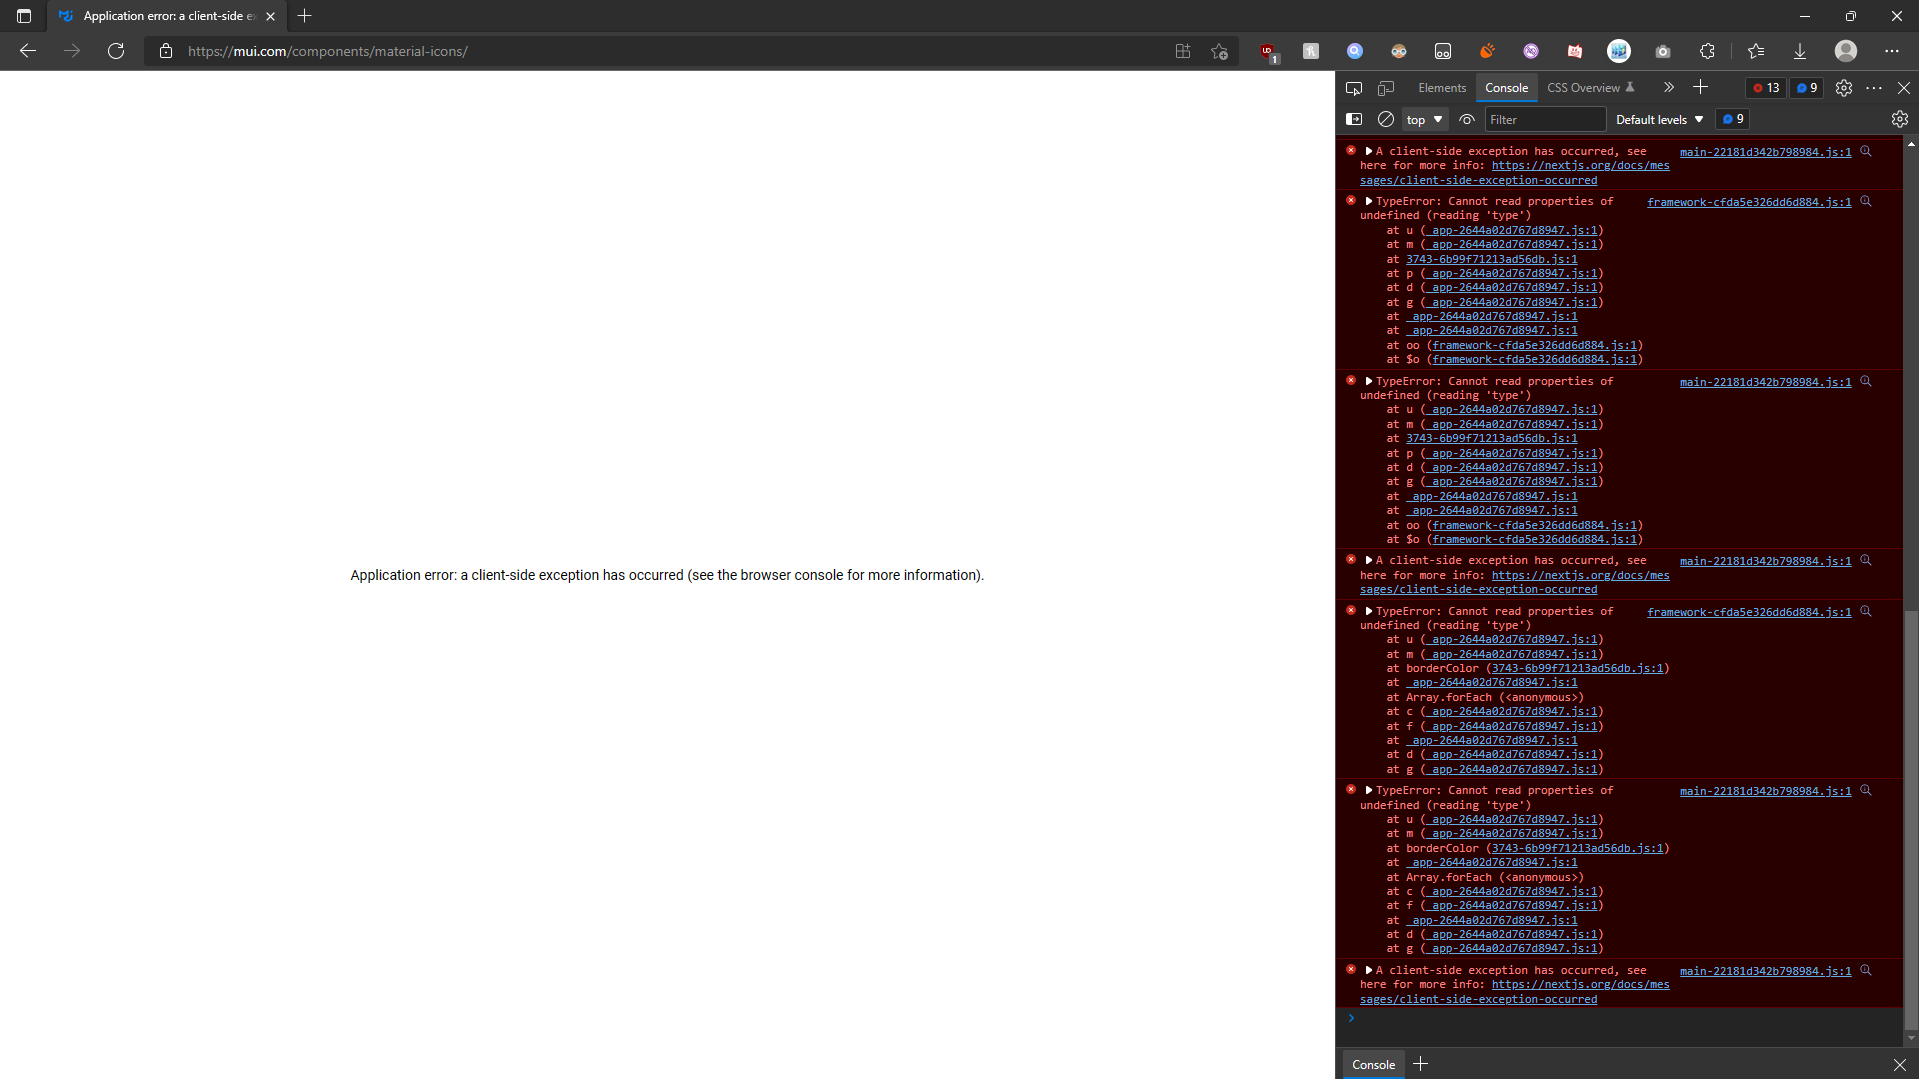Toggle the device emulation toolbar
The height and width of the screenshot is (1079, 1919).
[1387, 87]
